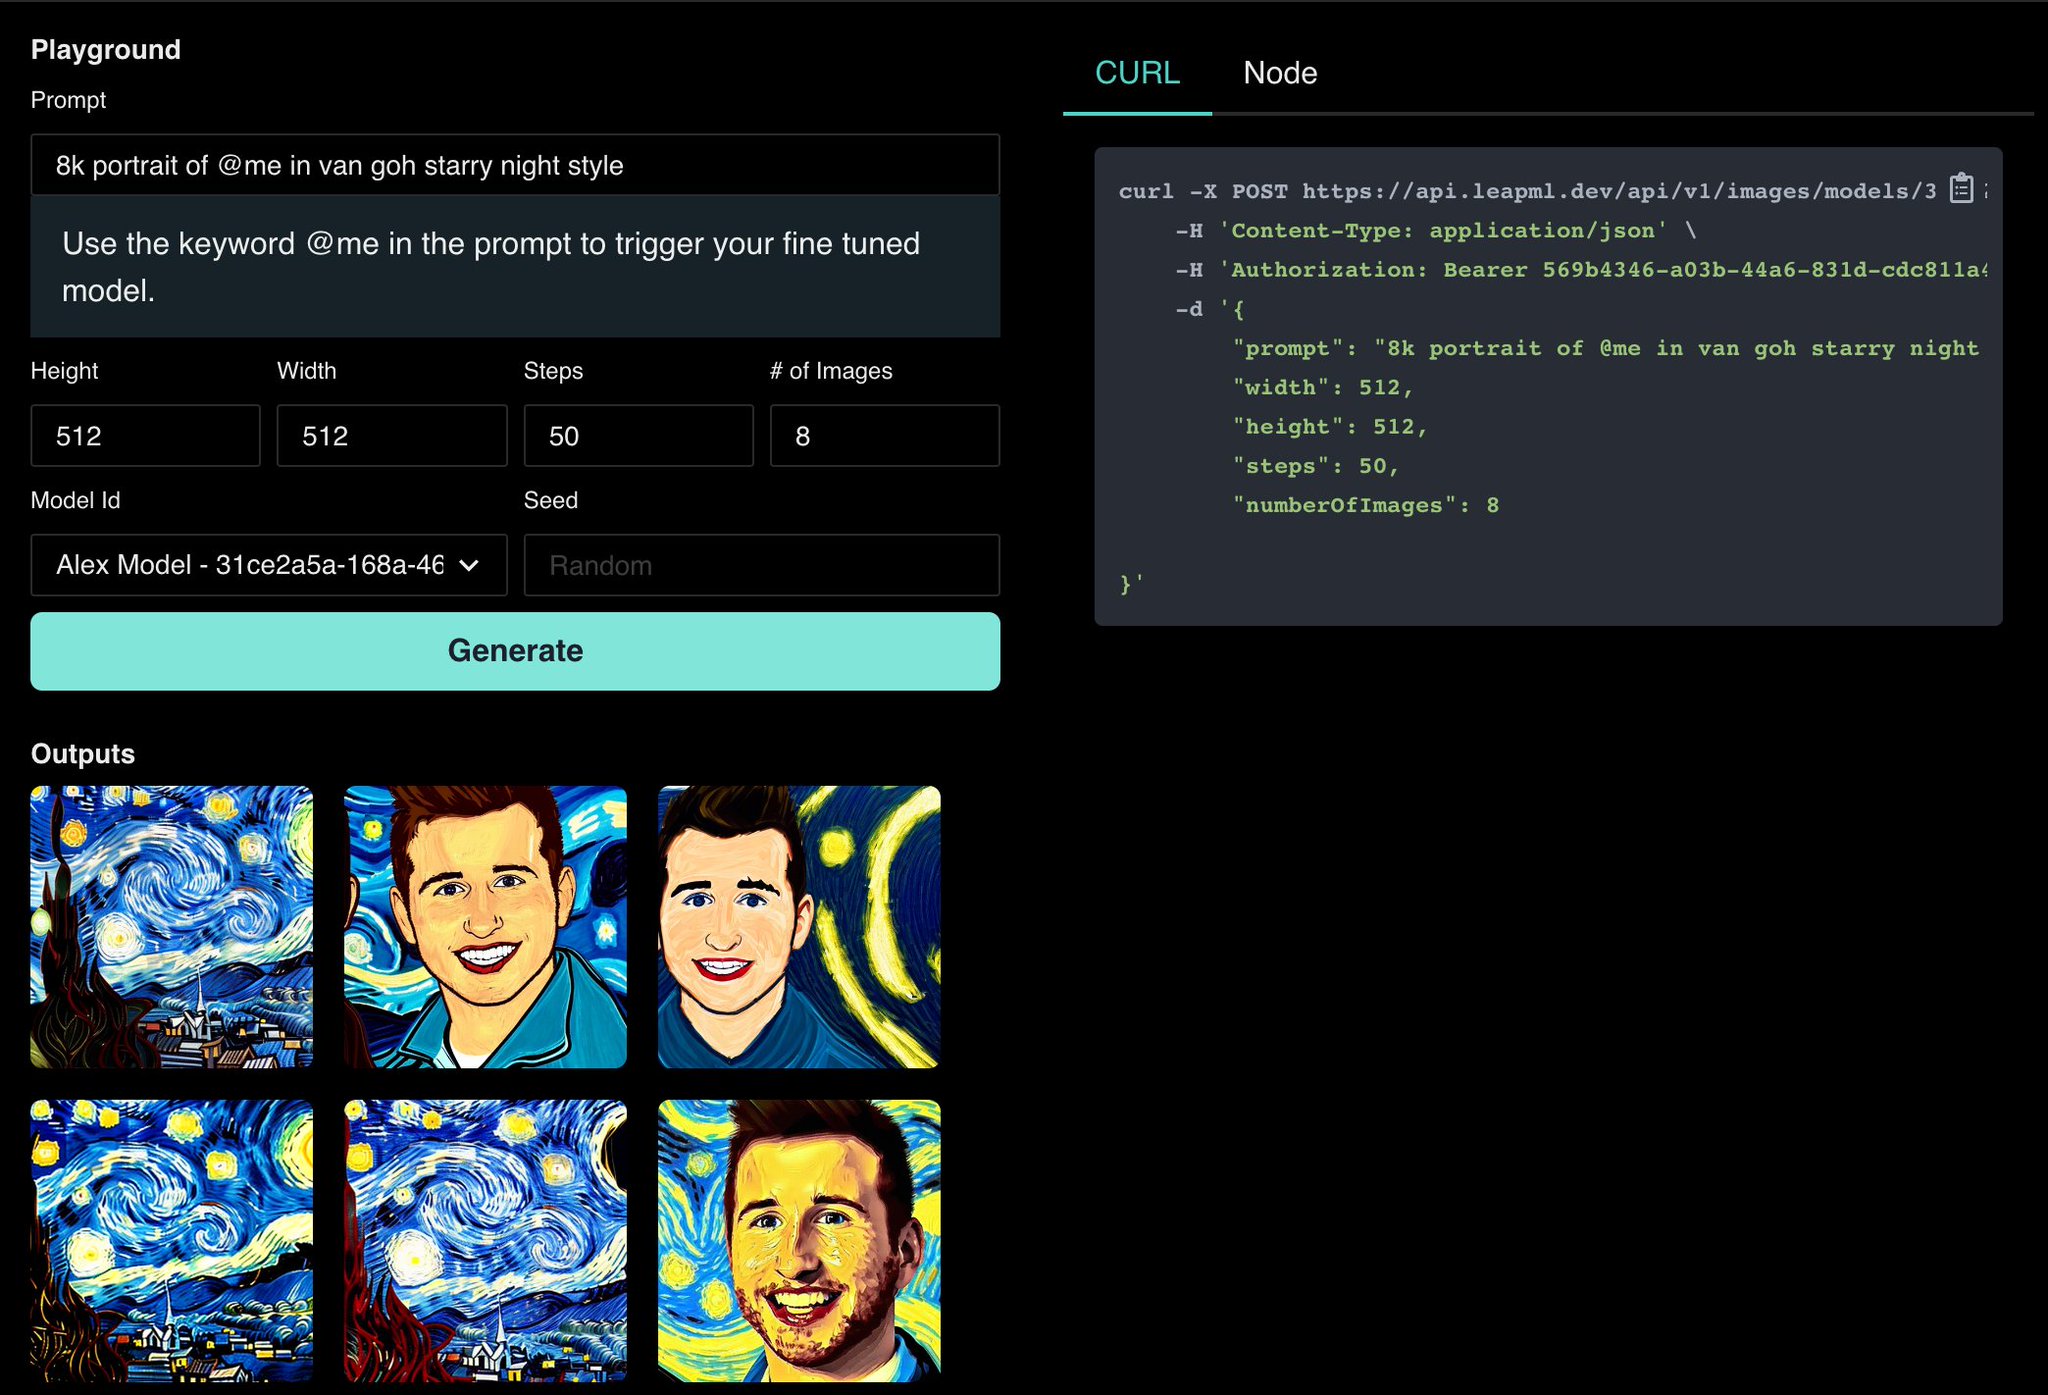Screen dimensions: 2048x1395
Task: Open portrait output with yellow crescent swirls
Action: [x=799, y=927]
